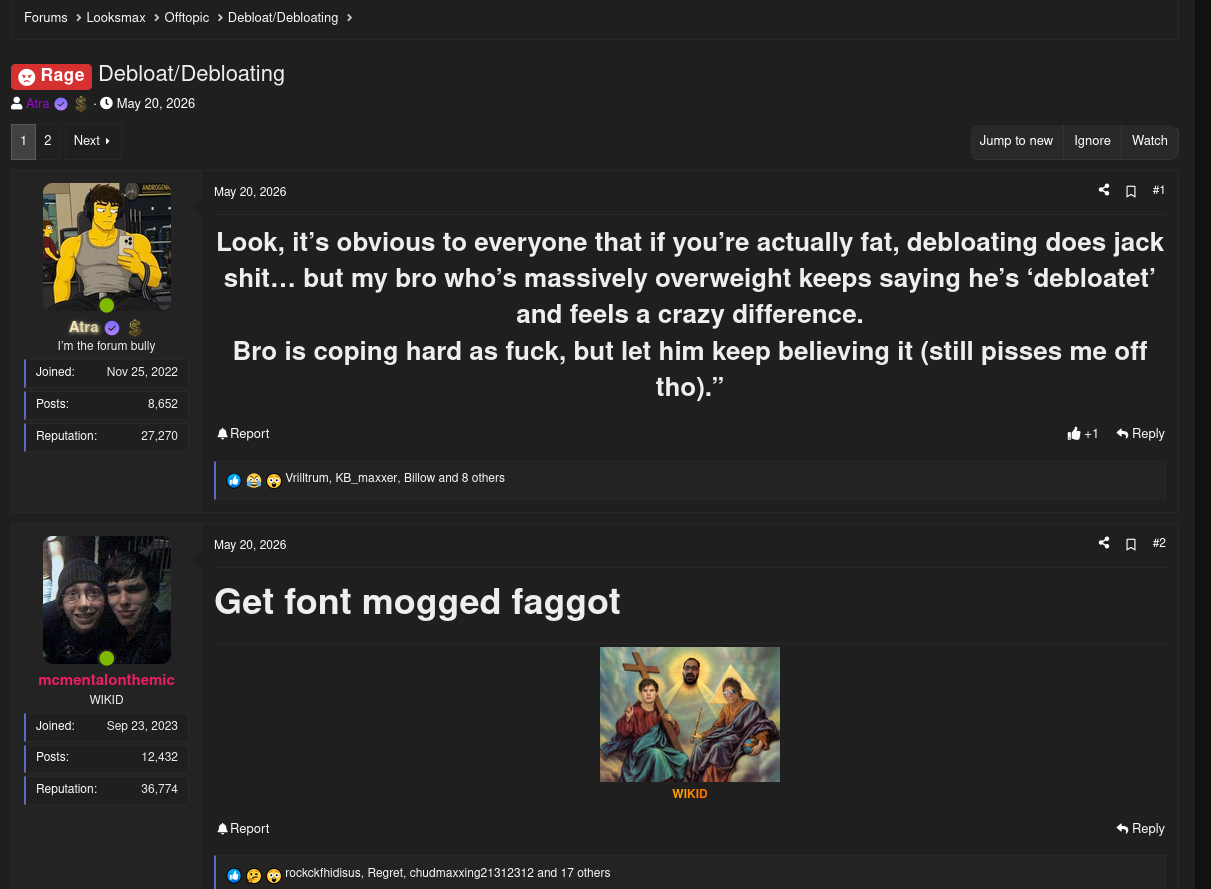Open permalink #2
The width and height of the screenshot is (1211, 889).
click(x=1159, y=543)
